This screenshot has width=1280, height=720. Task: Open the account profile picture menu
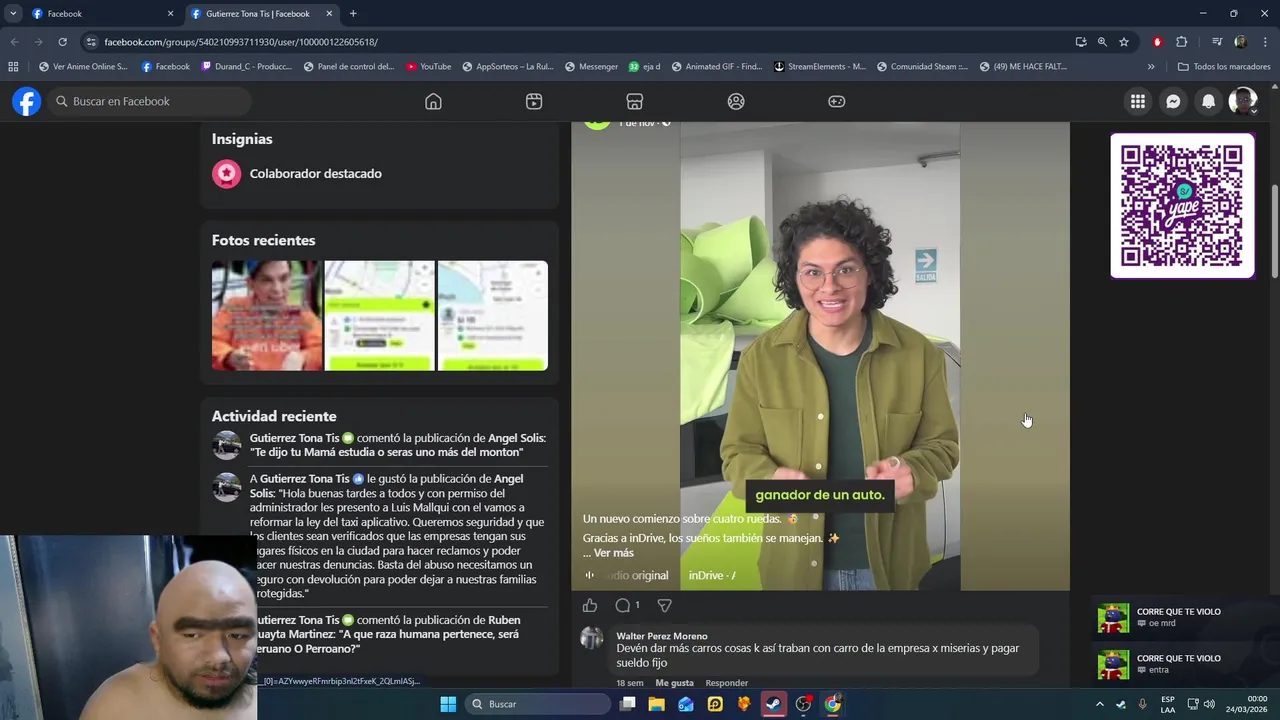[x=1243, y=101]
